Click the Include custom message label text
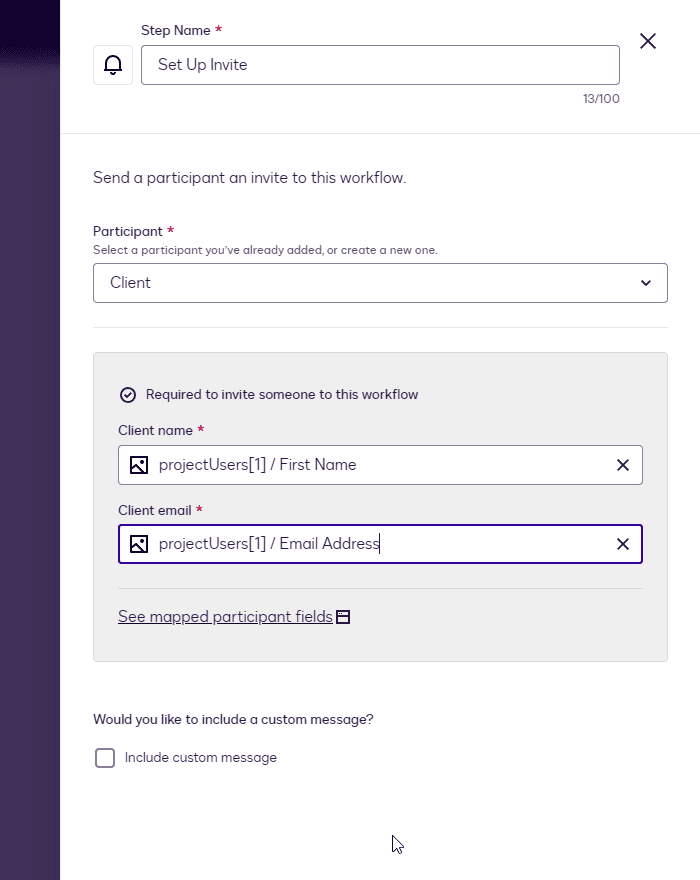 (x=200, y=758)
